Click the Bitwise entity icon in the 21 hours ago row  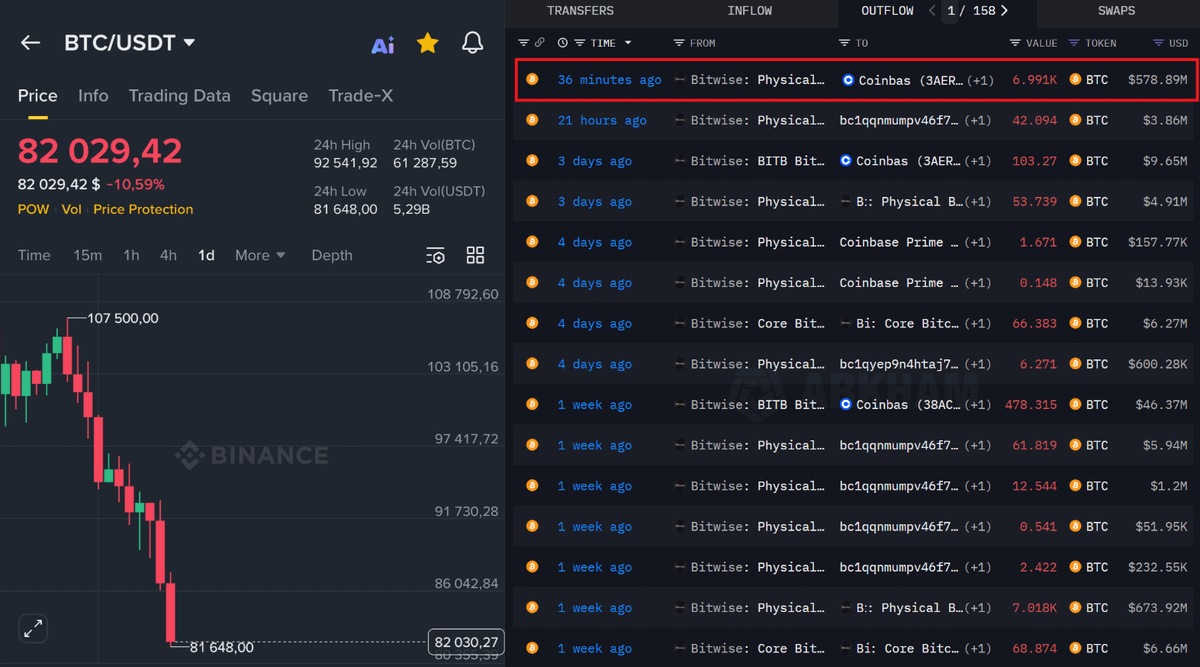coord(680,120)
